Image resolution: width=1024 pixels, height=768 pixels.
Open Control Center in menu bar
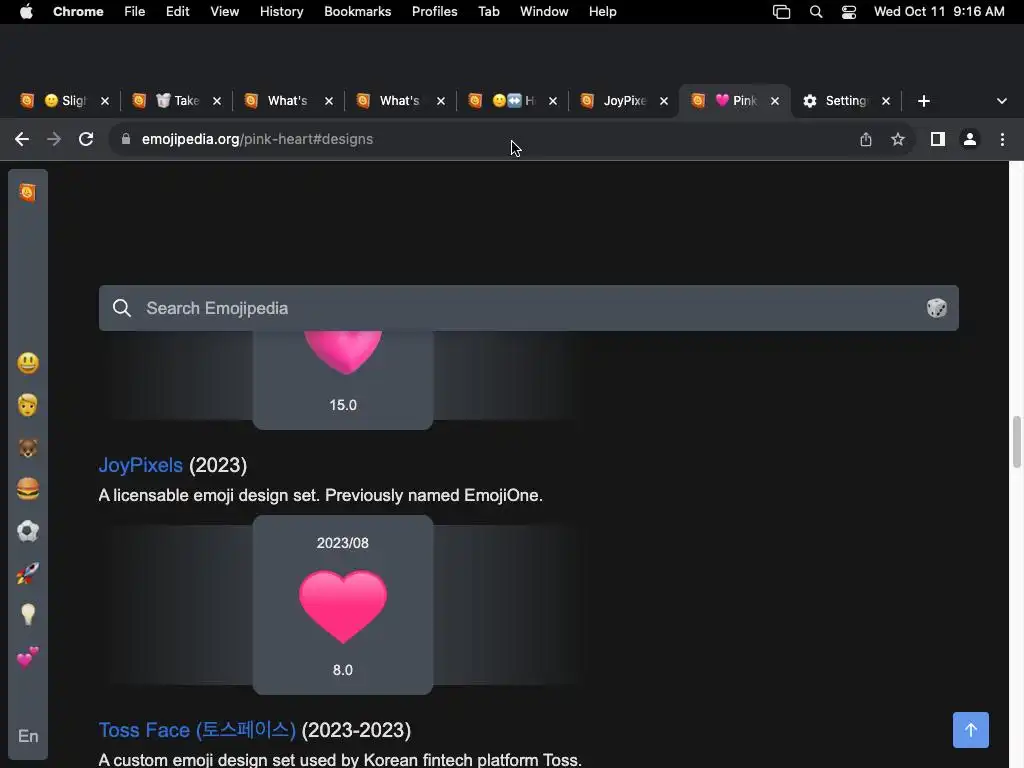848,11
